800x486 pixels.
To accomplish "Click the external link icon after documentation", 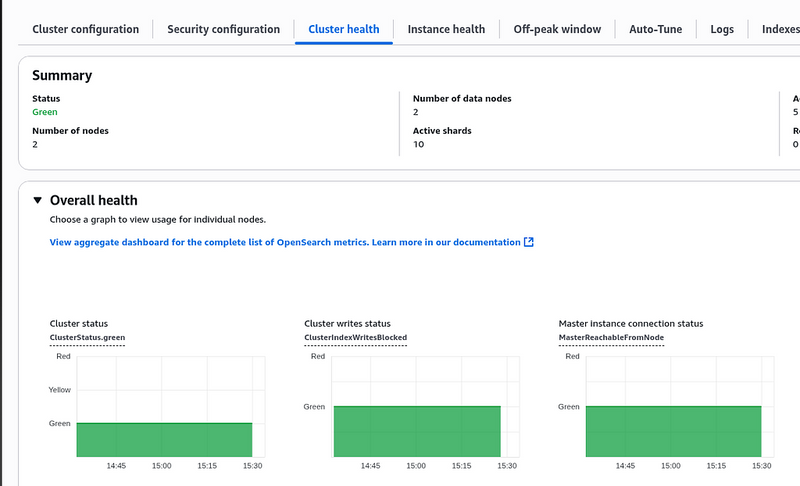I will [529, 242].
